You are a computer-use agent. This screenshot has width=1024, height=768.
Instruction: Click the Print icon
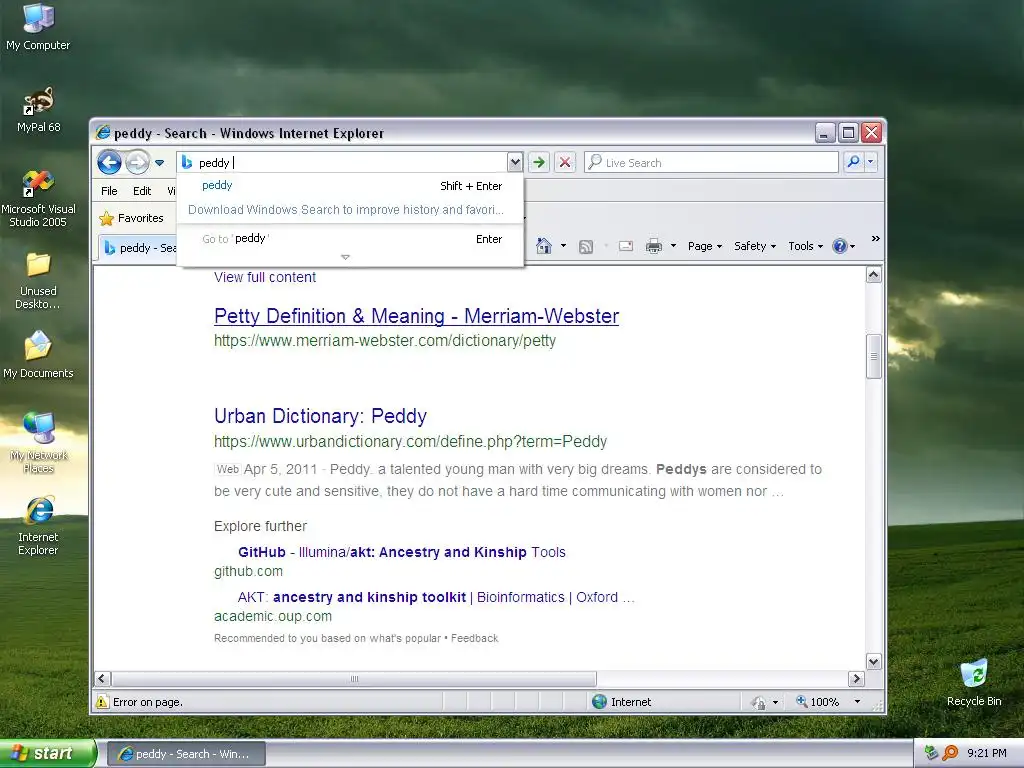(x=653, y=246)
